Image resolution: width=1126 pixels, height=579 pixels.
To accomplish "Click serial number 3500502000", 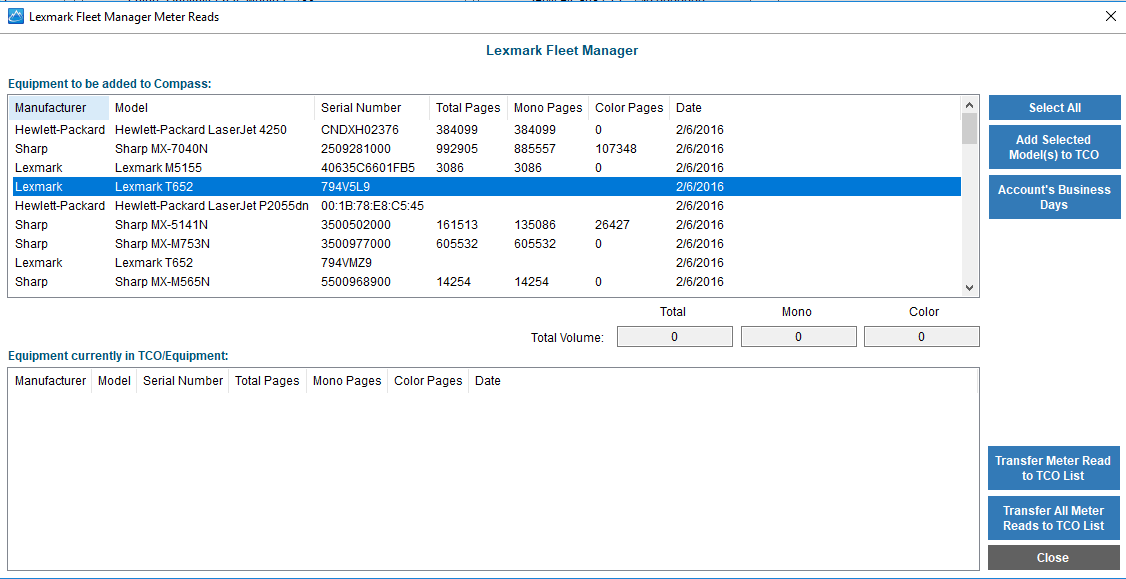I will [x=356, y=225].
